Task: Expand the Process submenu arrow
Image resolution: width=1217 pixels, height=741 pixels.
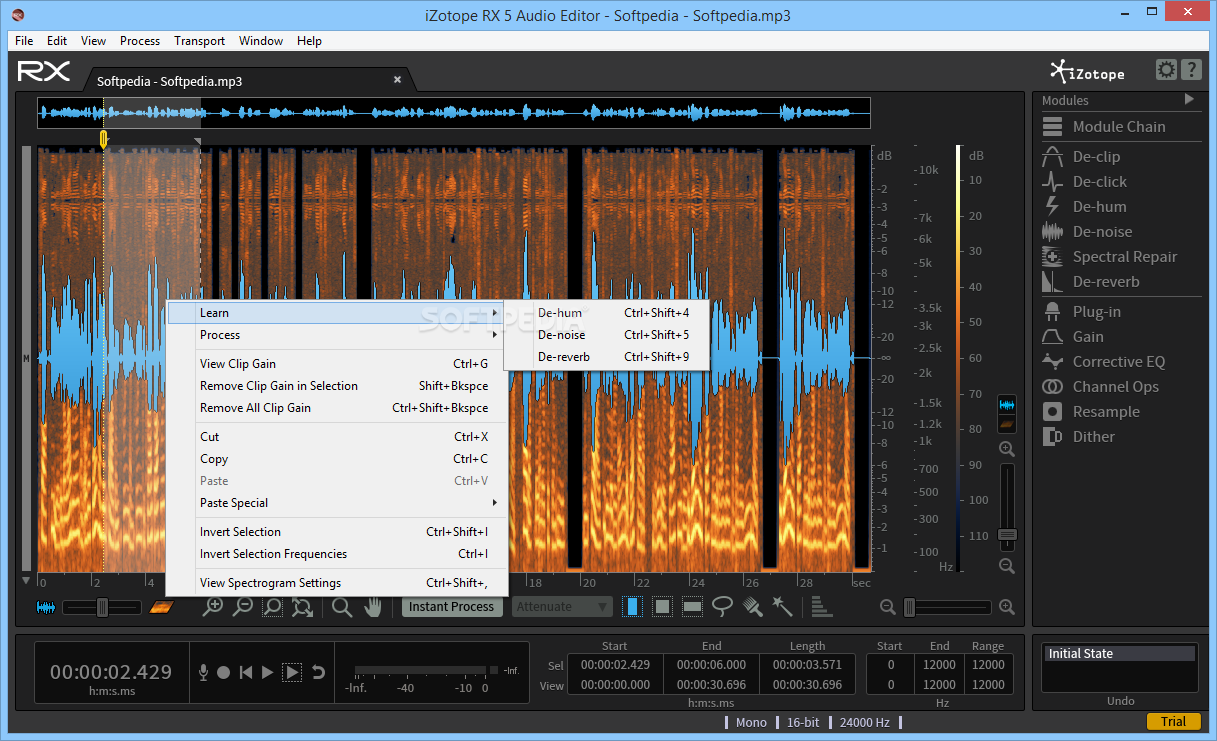Action: click(x=496, y=335)
